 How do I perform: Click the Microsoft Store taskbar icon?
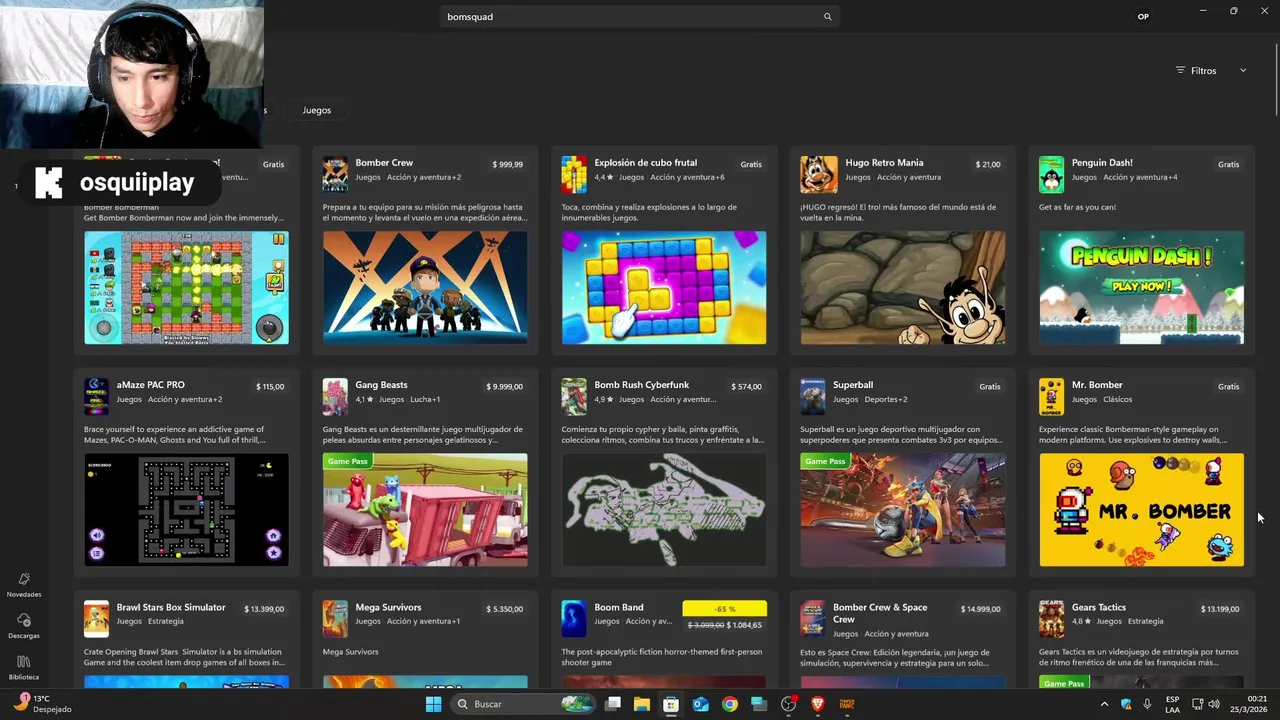tap(671, 704)
